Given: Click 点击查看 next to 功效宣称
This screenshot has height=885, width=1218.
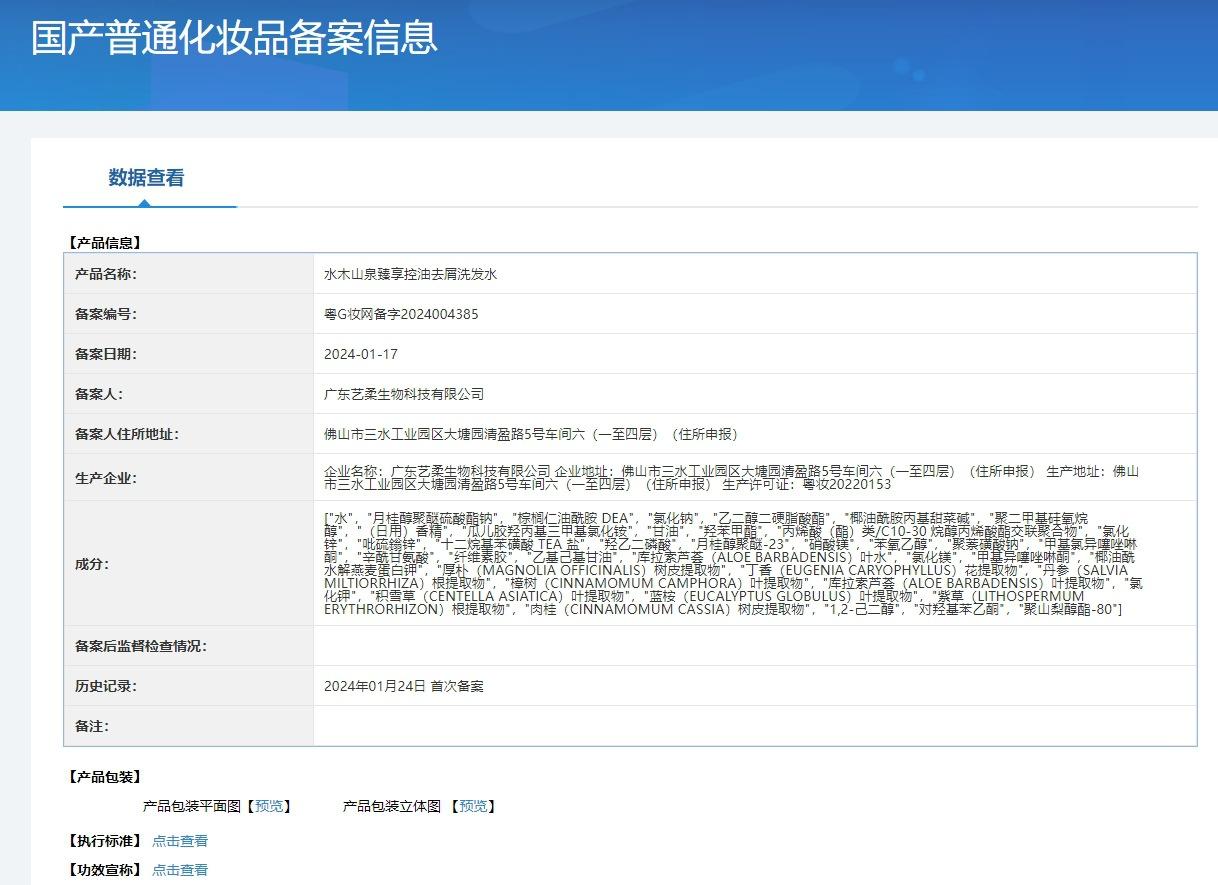Looking at the screenshot, I should [180, 870].
